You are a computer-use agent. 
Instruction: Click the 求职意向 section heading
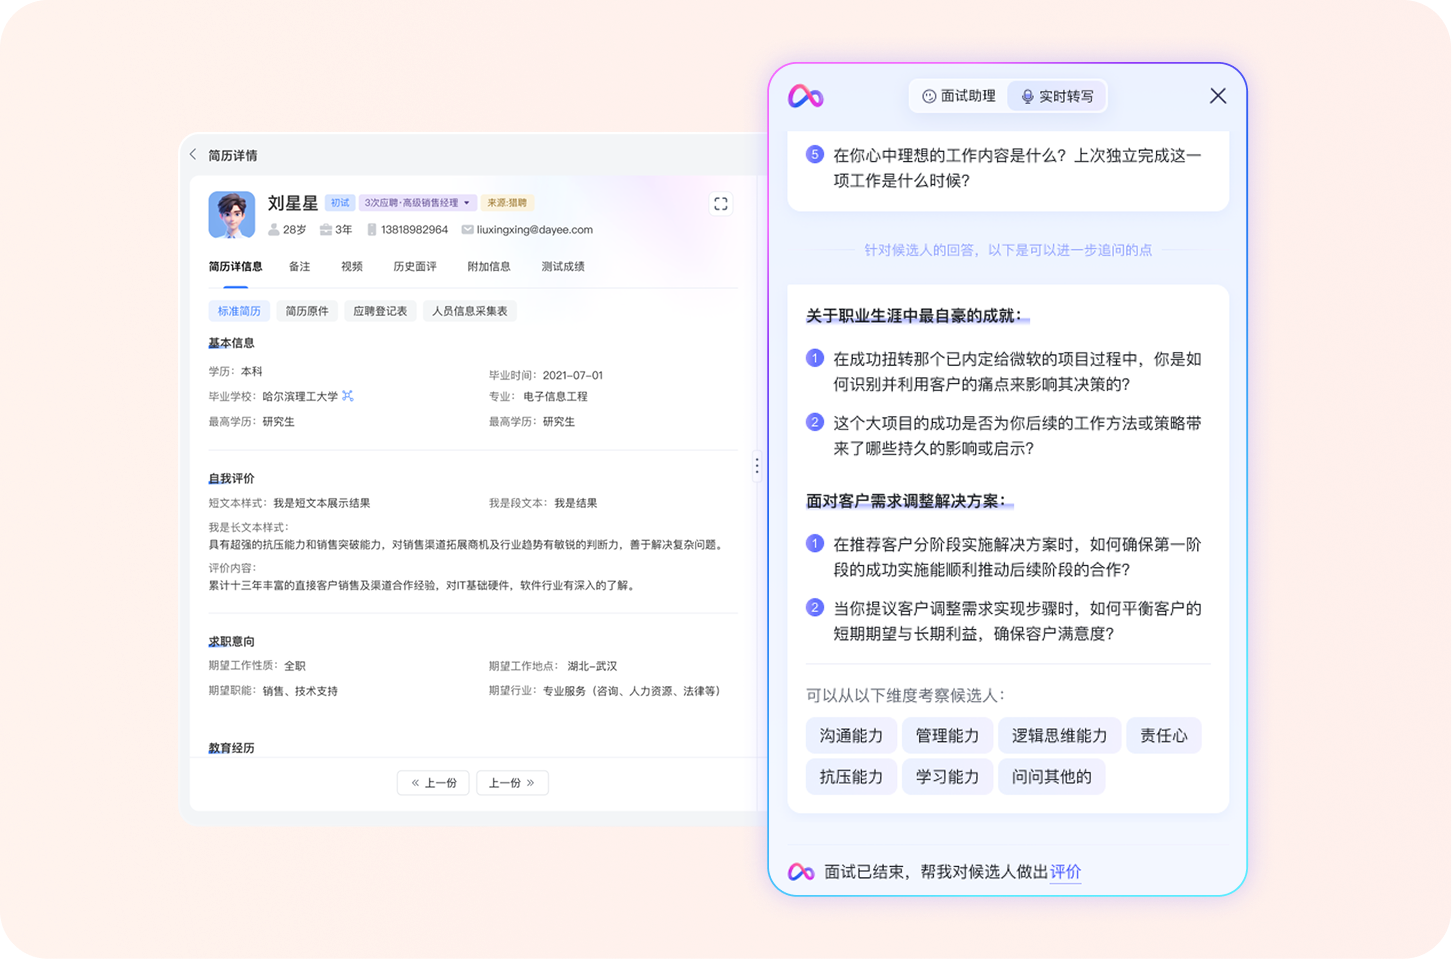coord(231,642)
